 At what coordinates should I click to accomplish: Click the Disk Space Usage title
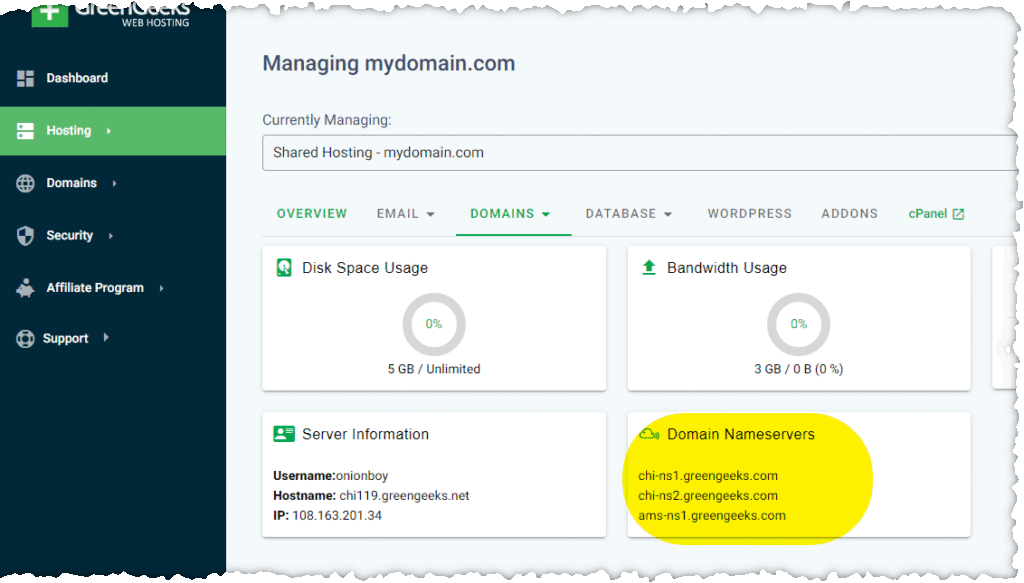(365, 268)
